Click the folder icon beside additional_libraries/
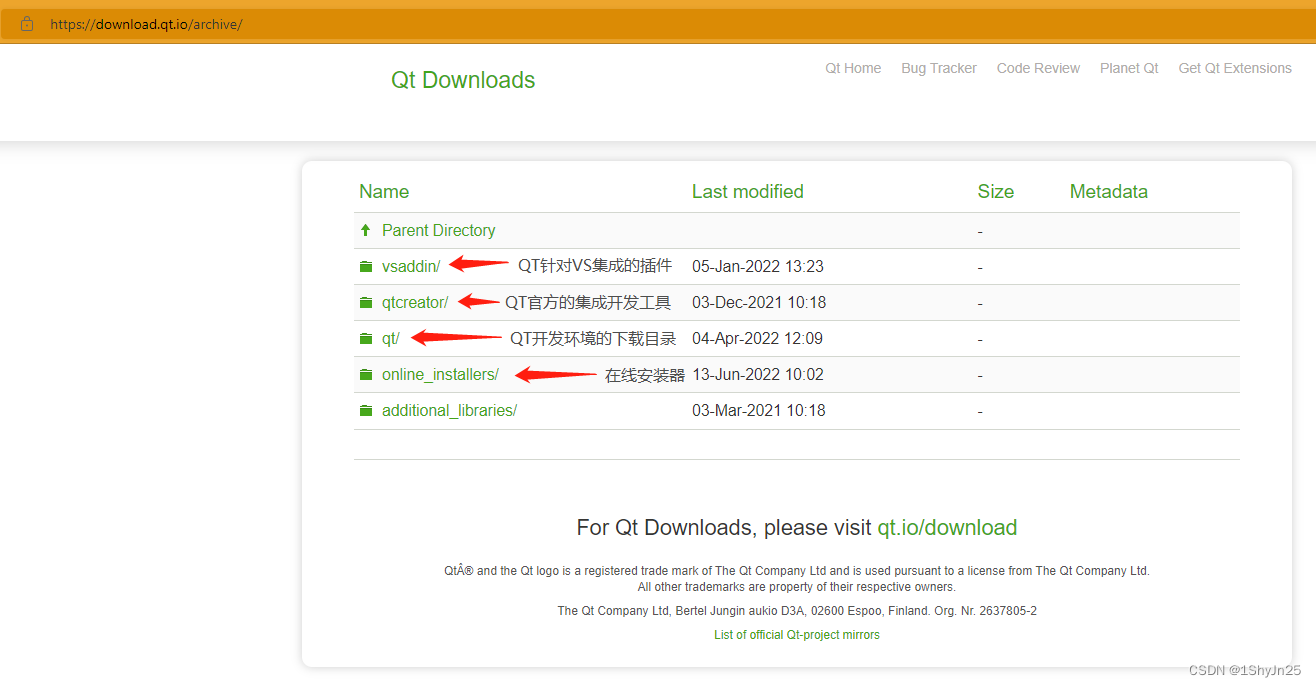The height and width of the screenshot is (687, 1316). pos(366,411)
